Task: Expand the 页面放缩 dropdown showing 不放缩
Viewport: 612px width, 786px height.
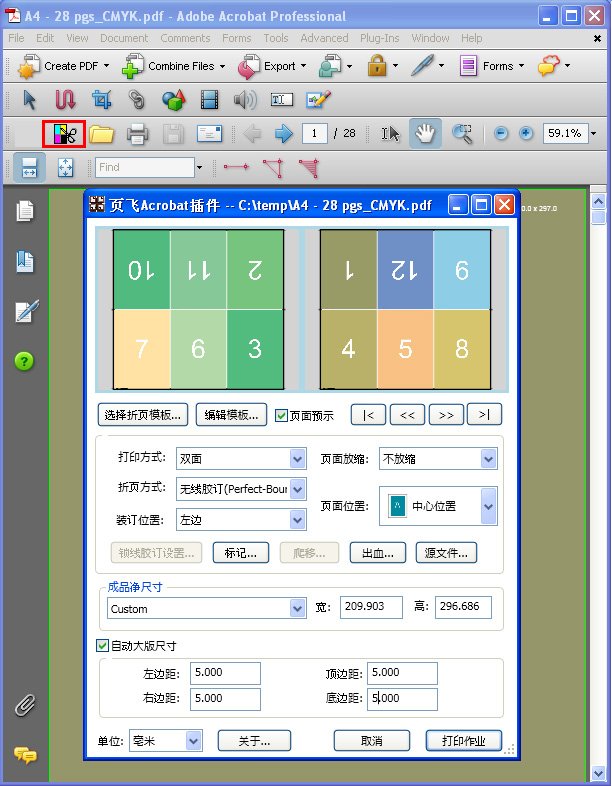Action: click(488, 459)
